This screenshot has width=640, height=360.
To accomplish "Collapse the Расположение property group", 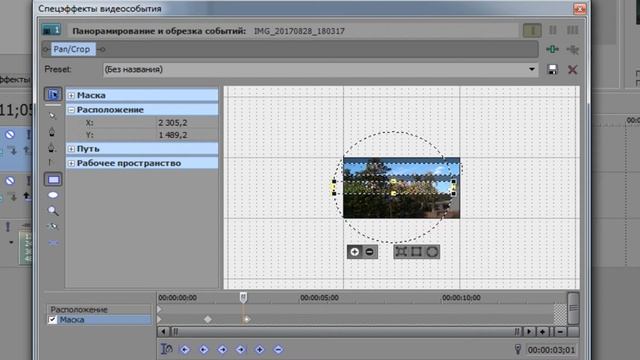I will pos(71,110).
